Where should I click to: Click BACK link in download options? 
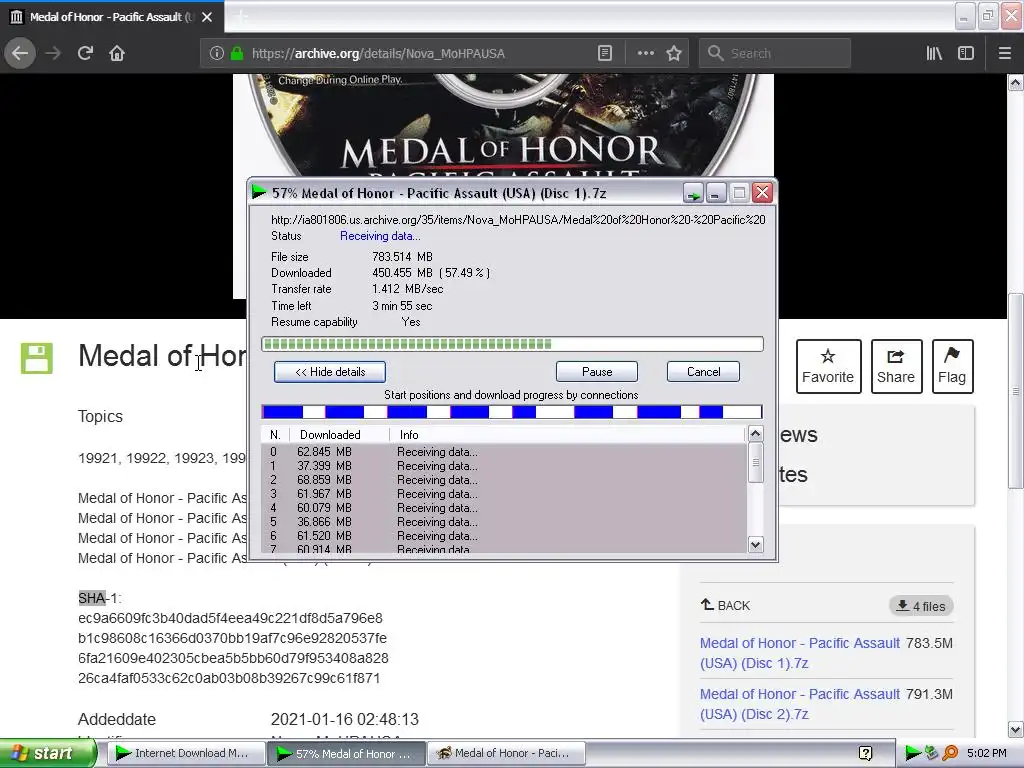click(726, 605)
